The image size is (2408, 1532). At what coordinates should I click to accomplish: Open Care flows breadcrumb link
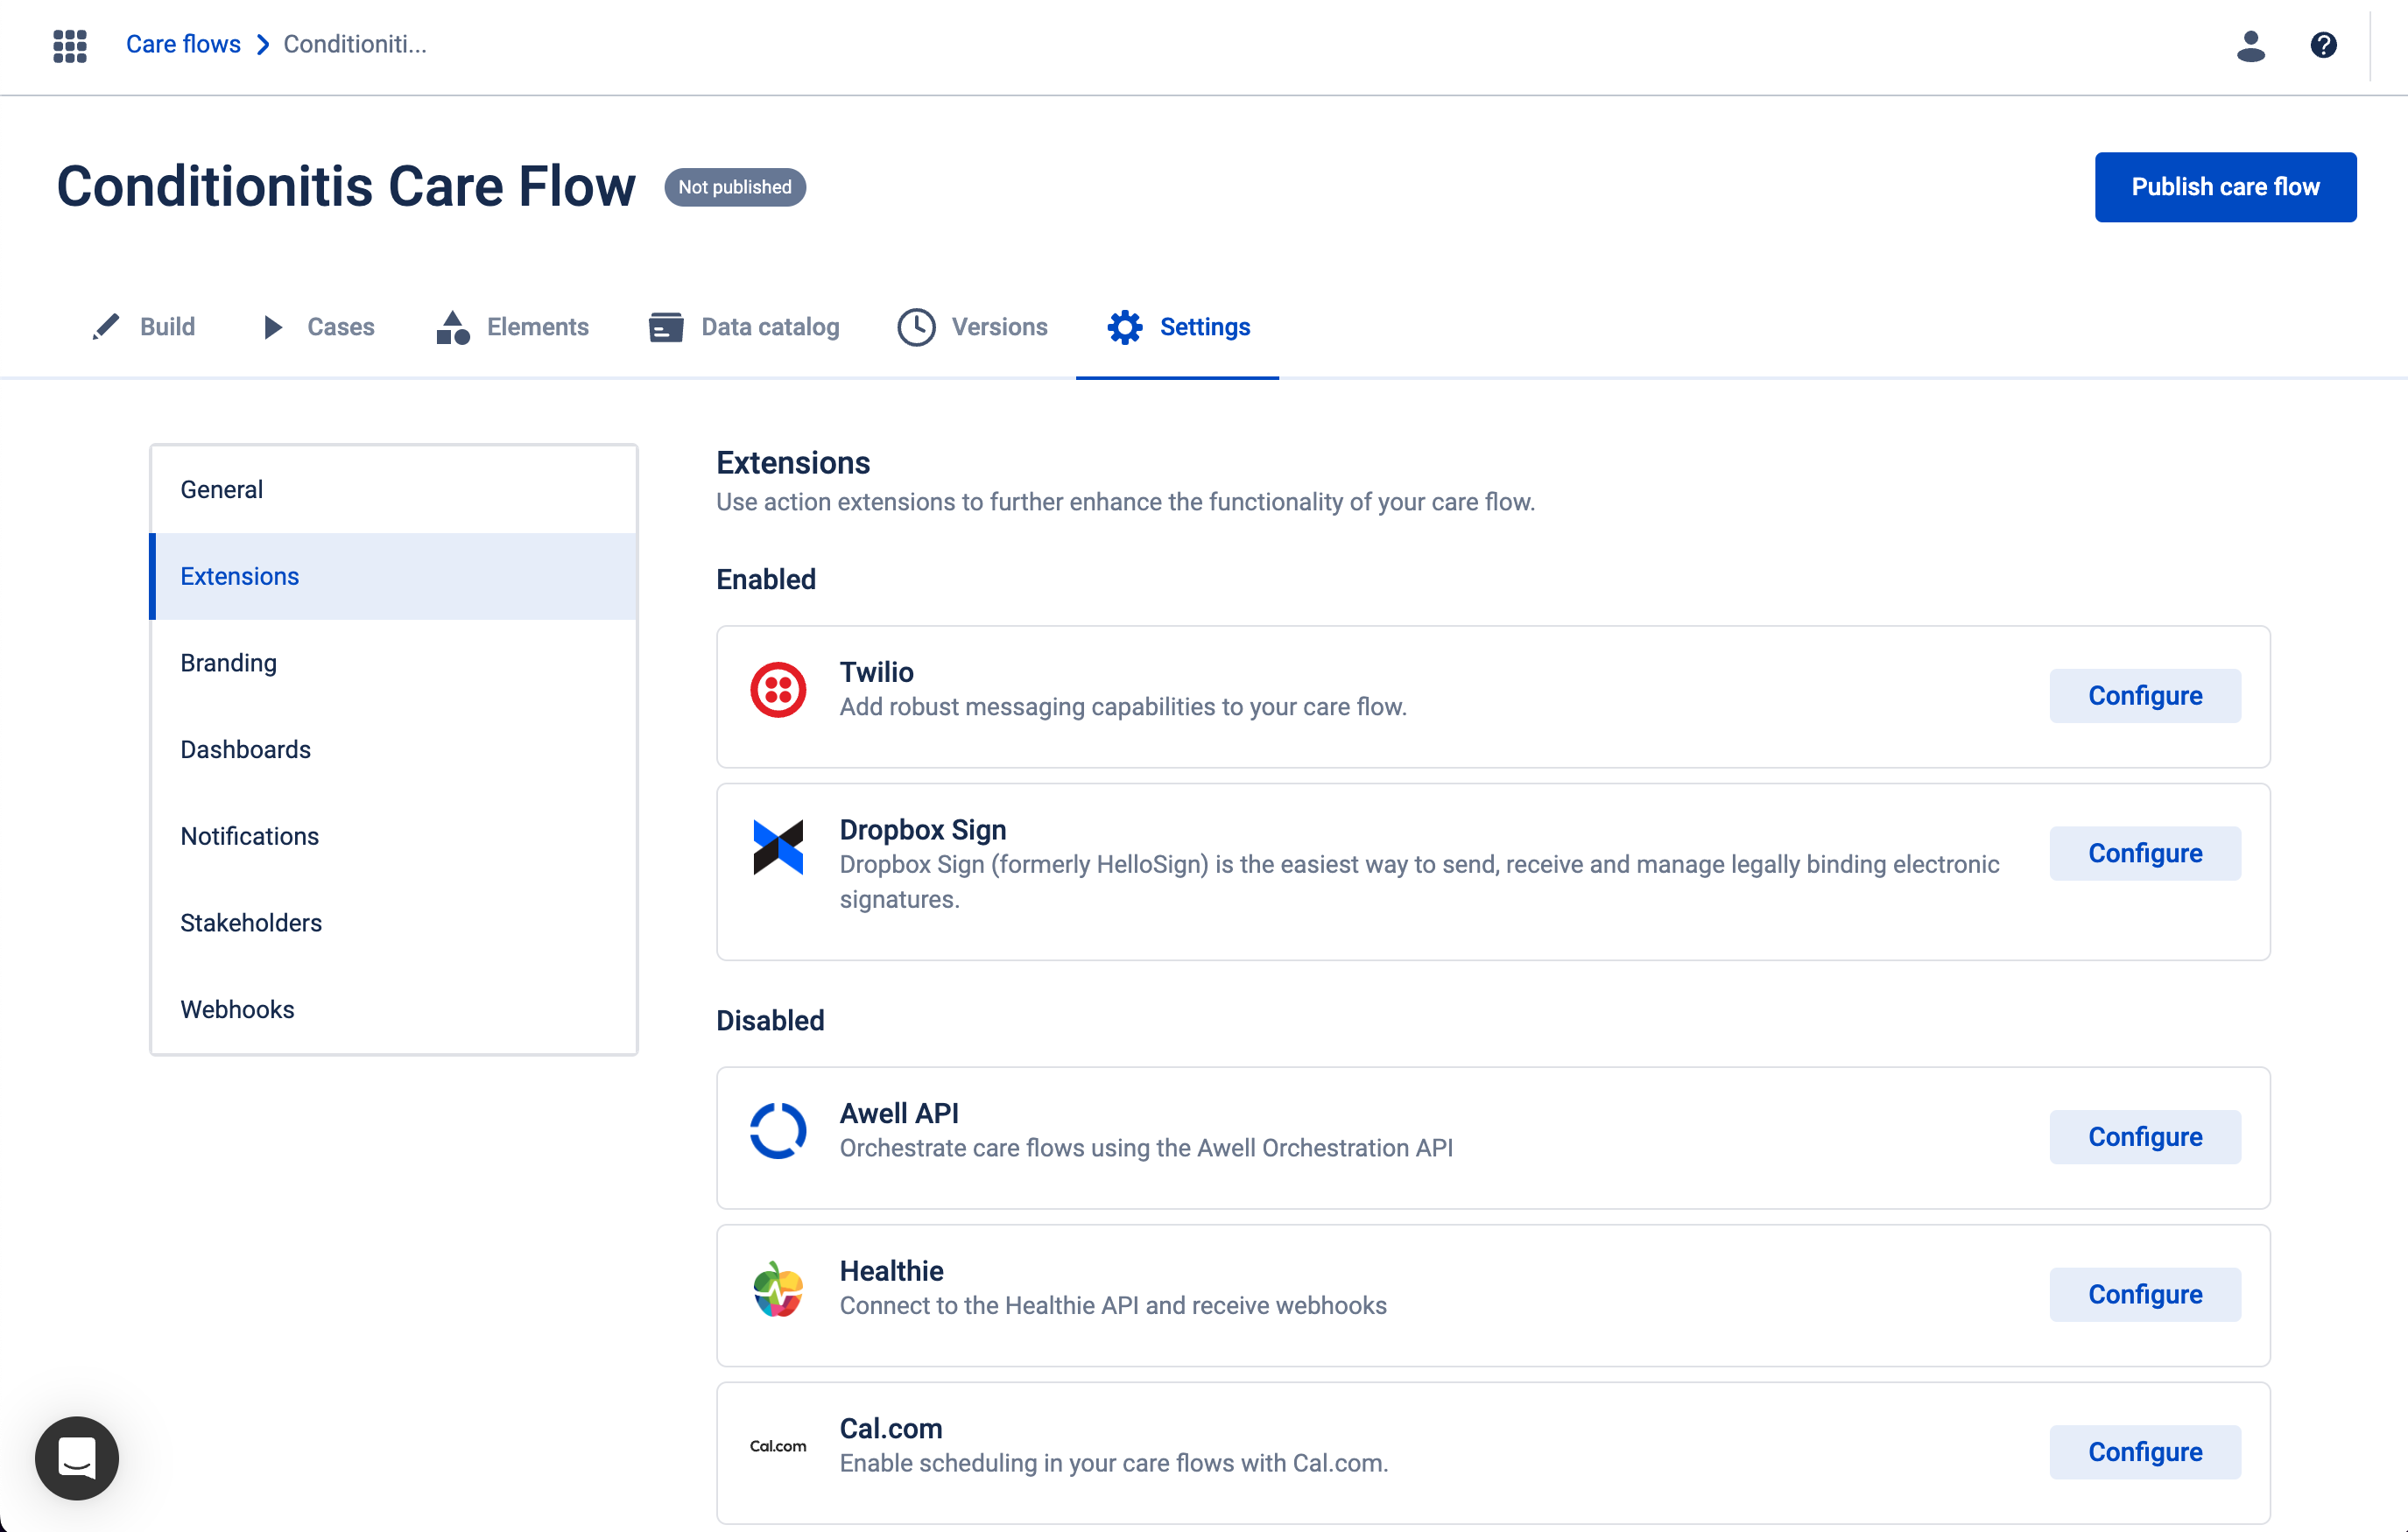pos(183,44)
